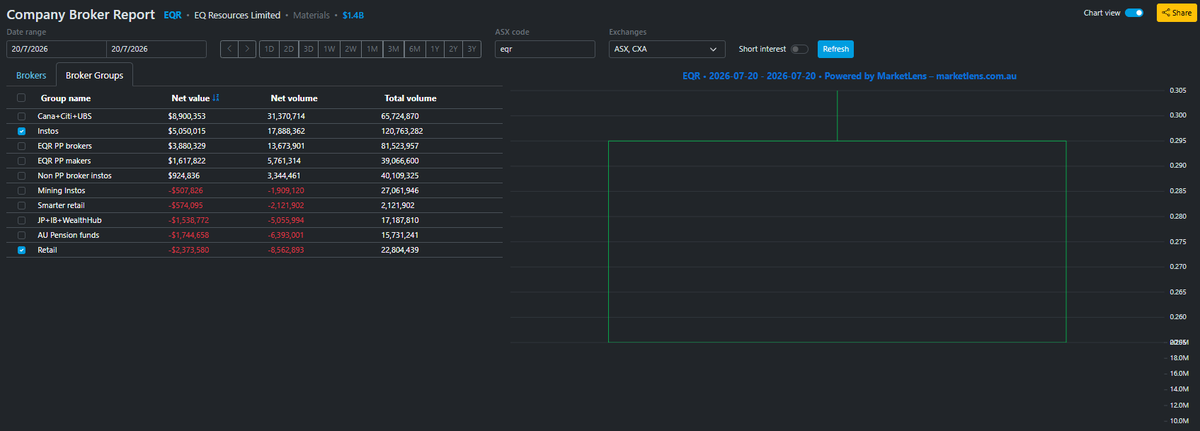This screenshot has height=431, width=1200.
Task: Click the chart title MarketLens text
Action: point(849,76)
